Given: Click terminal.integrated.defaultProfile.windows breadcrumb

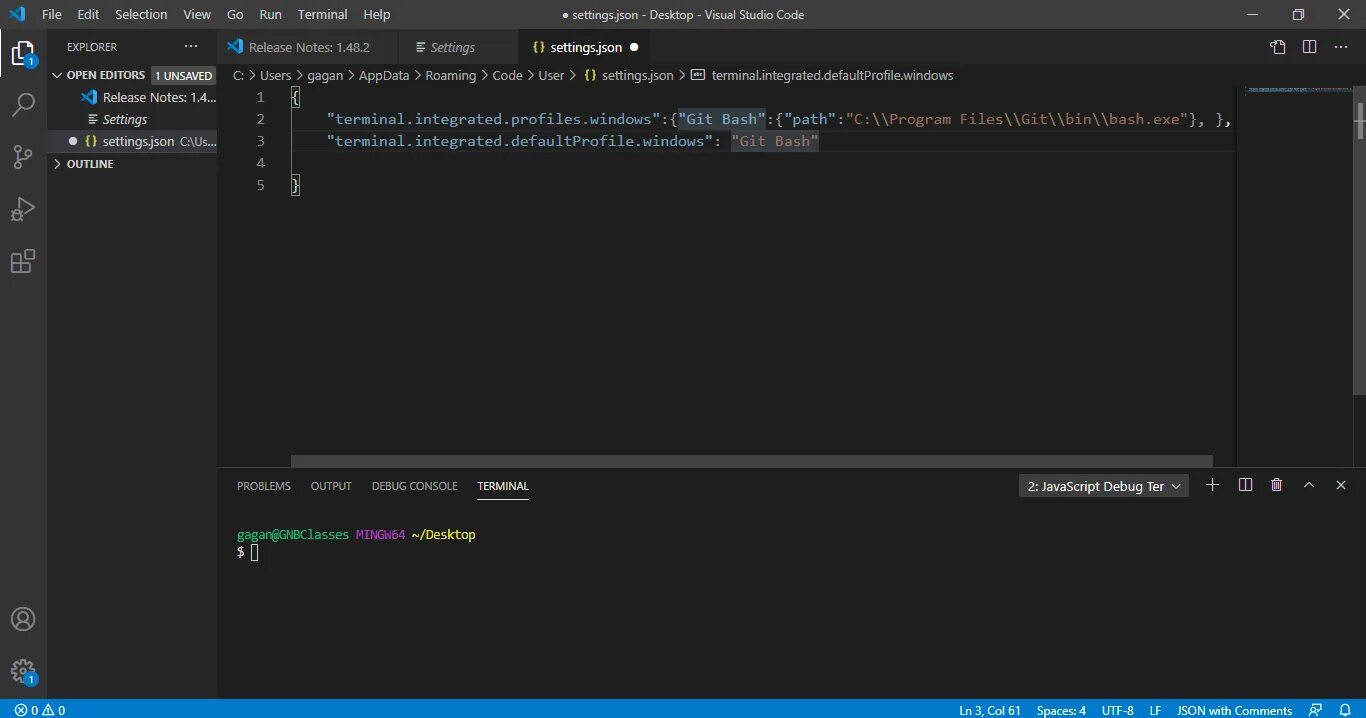Looking at the screenshot, I should [832, 75].
